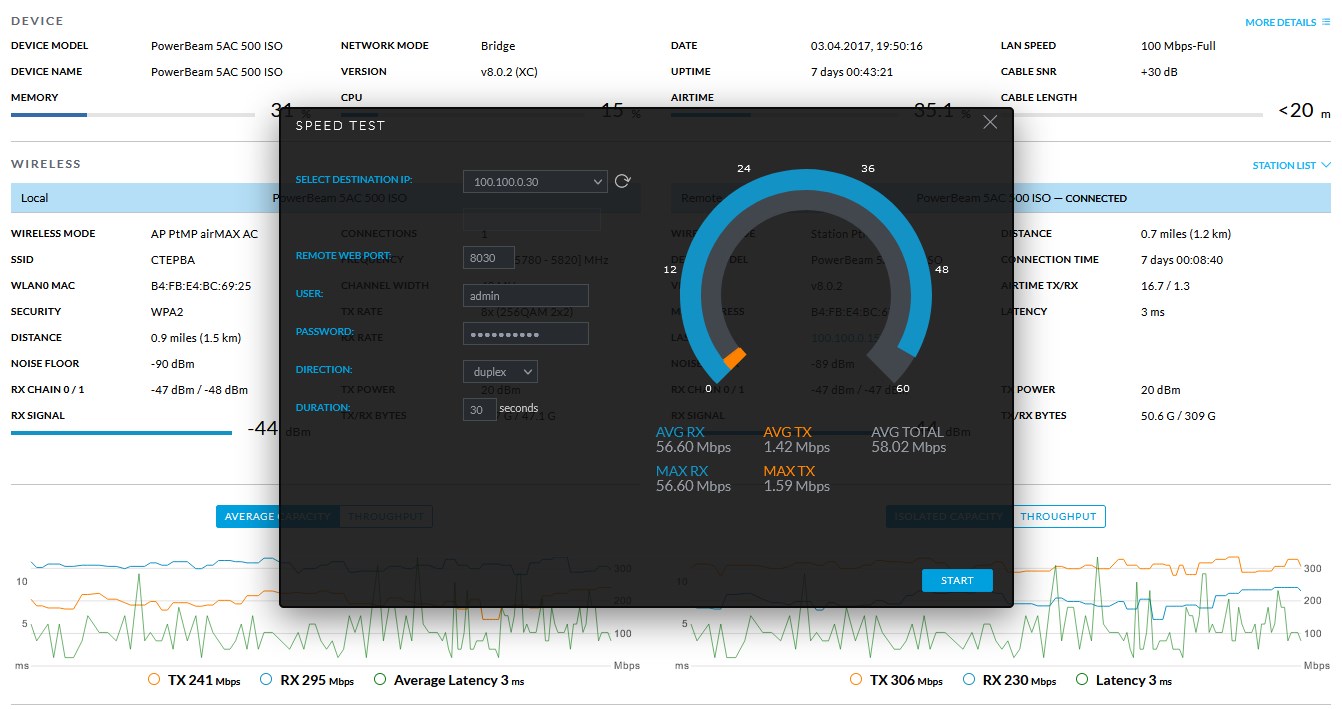Toggle RX 295 Mbps legend entry

(x=306, y=680)
